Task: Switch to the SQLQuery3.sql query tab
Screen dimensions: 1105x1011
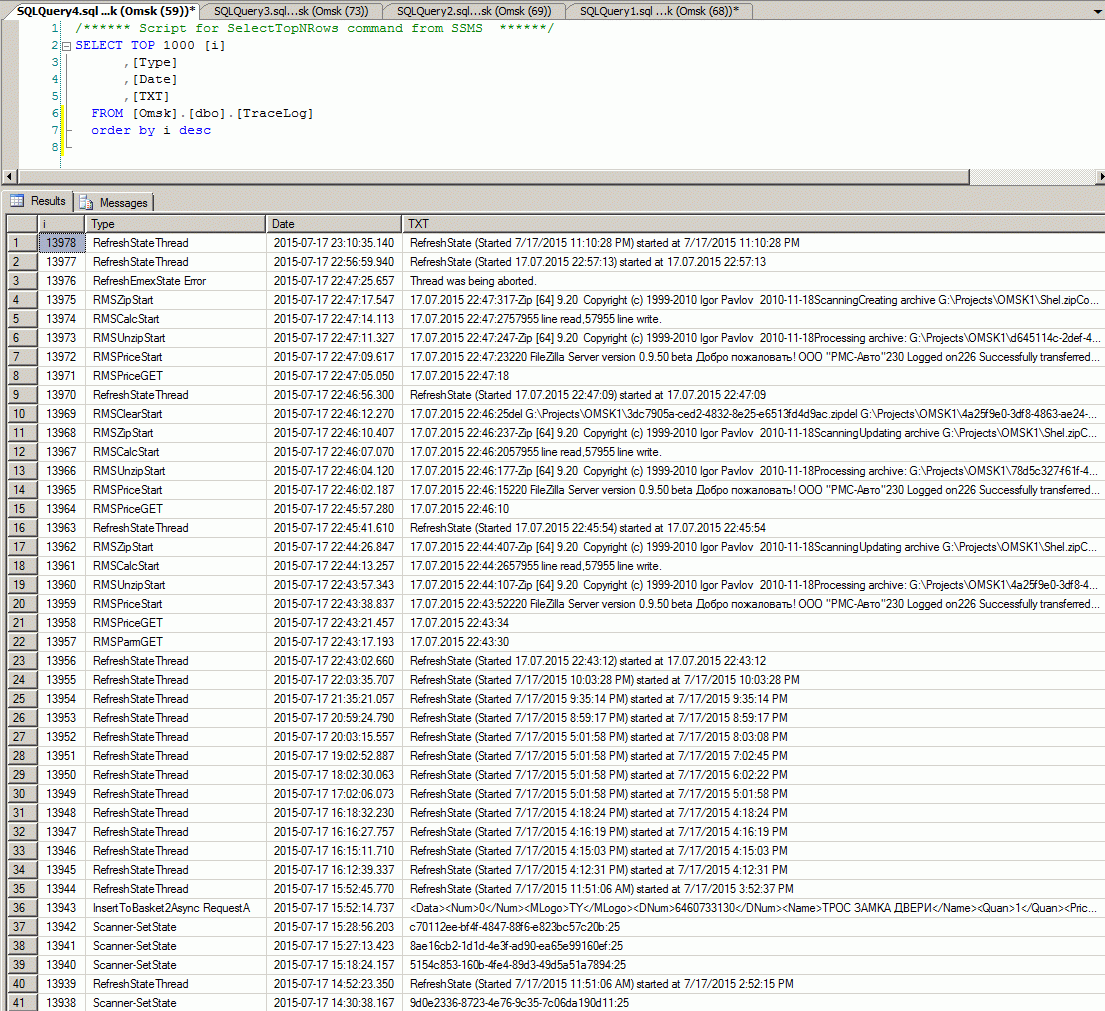Action: [290, 11]
